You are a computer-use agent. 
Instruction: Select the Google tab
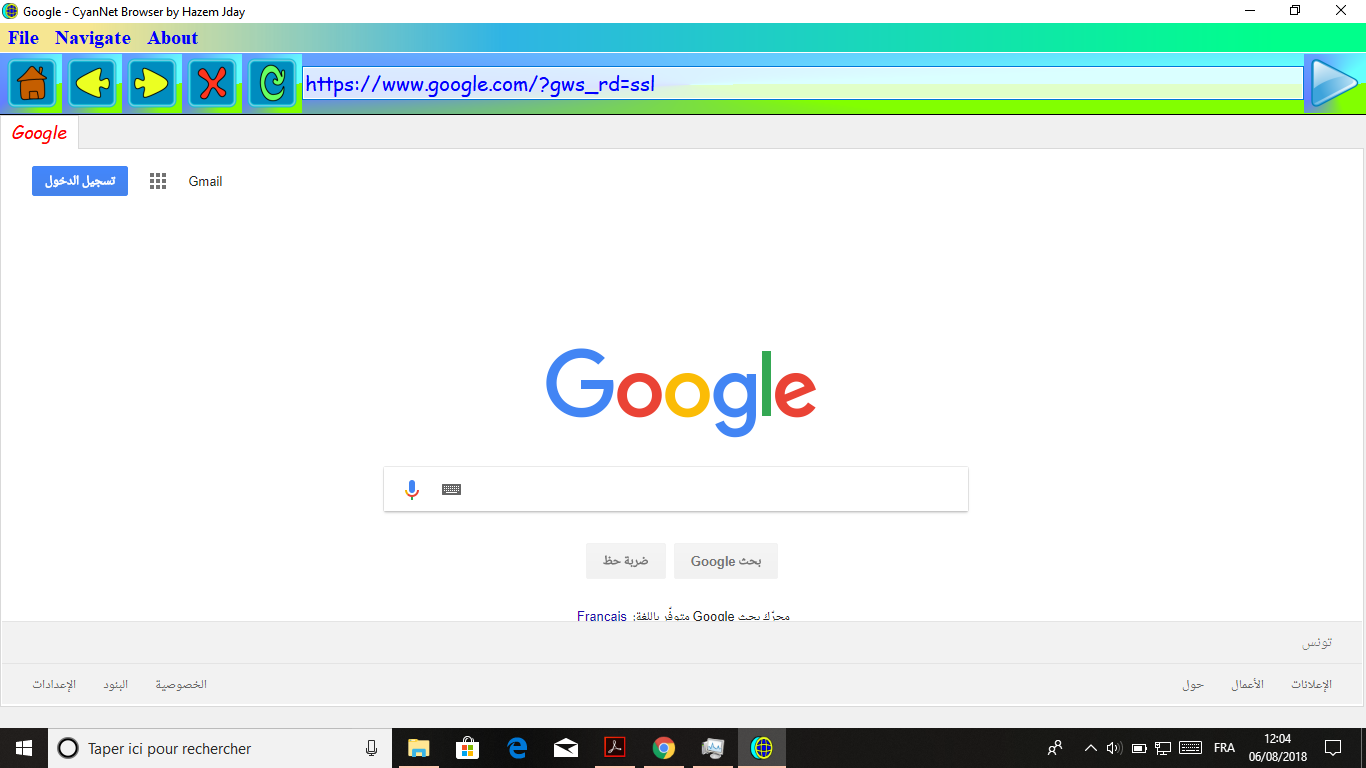(39, 133)
